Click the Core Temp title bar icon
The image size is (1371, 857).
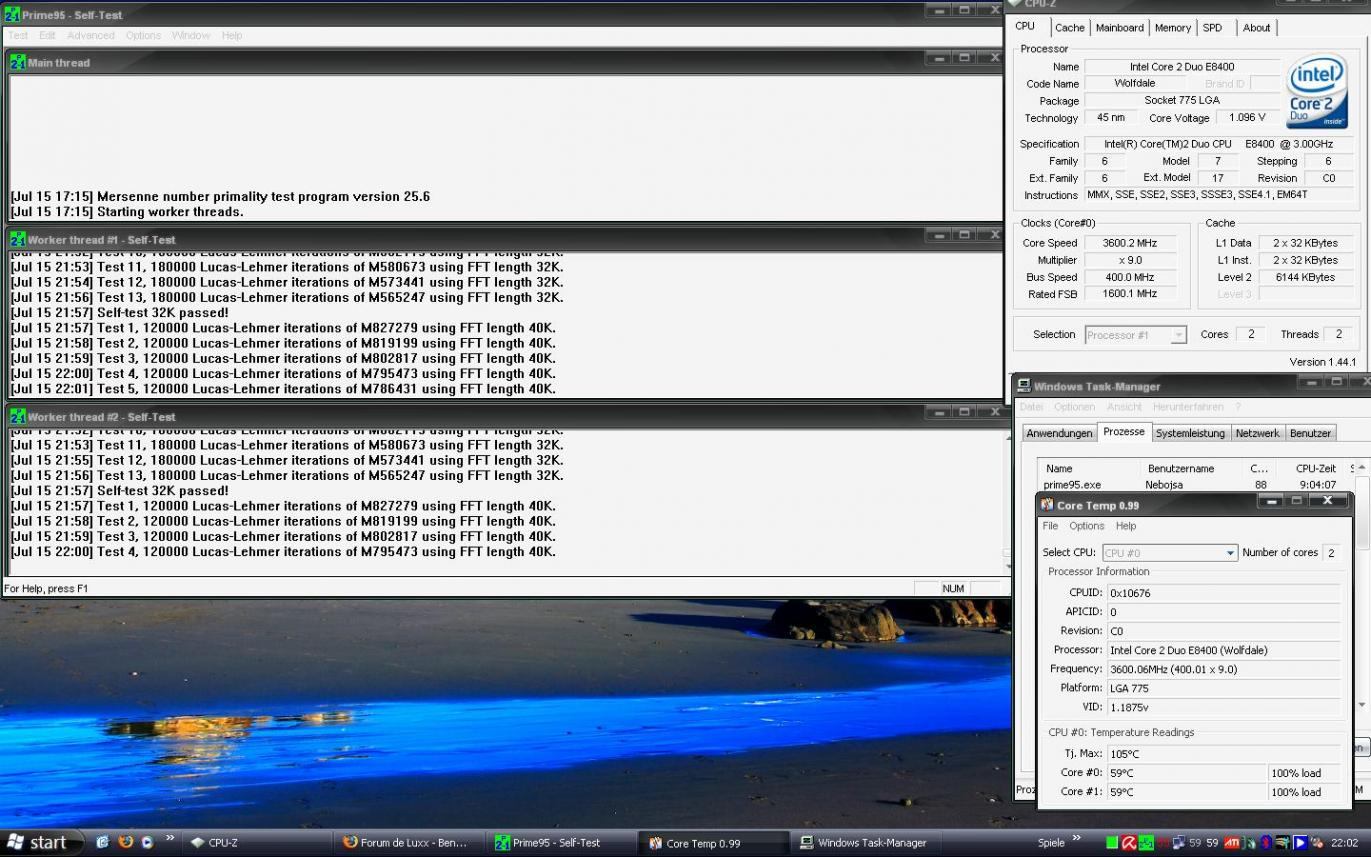point(1047,505)
